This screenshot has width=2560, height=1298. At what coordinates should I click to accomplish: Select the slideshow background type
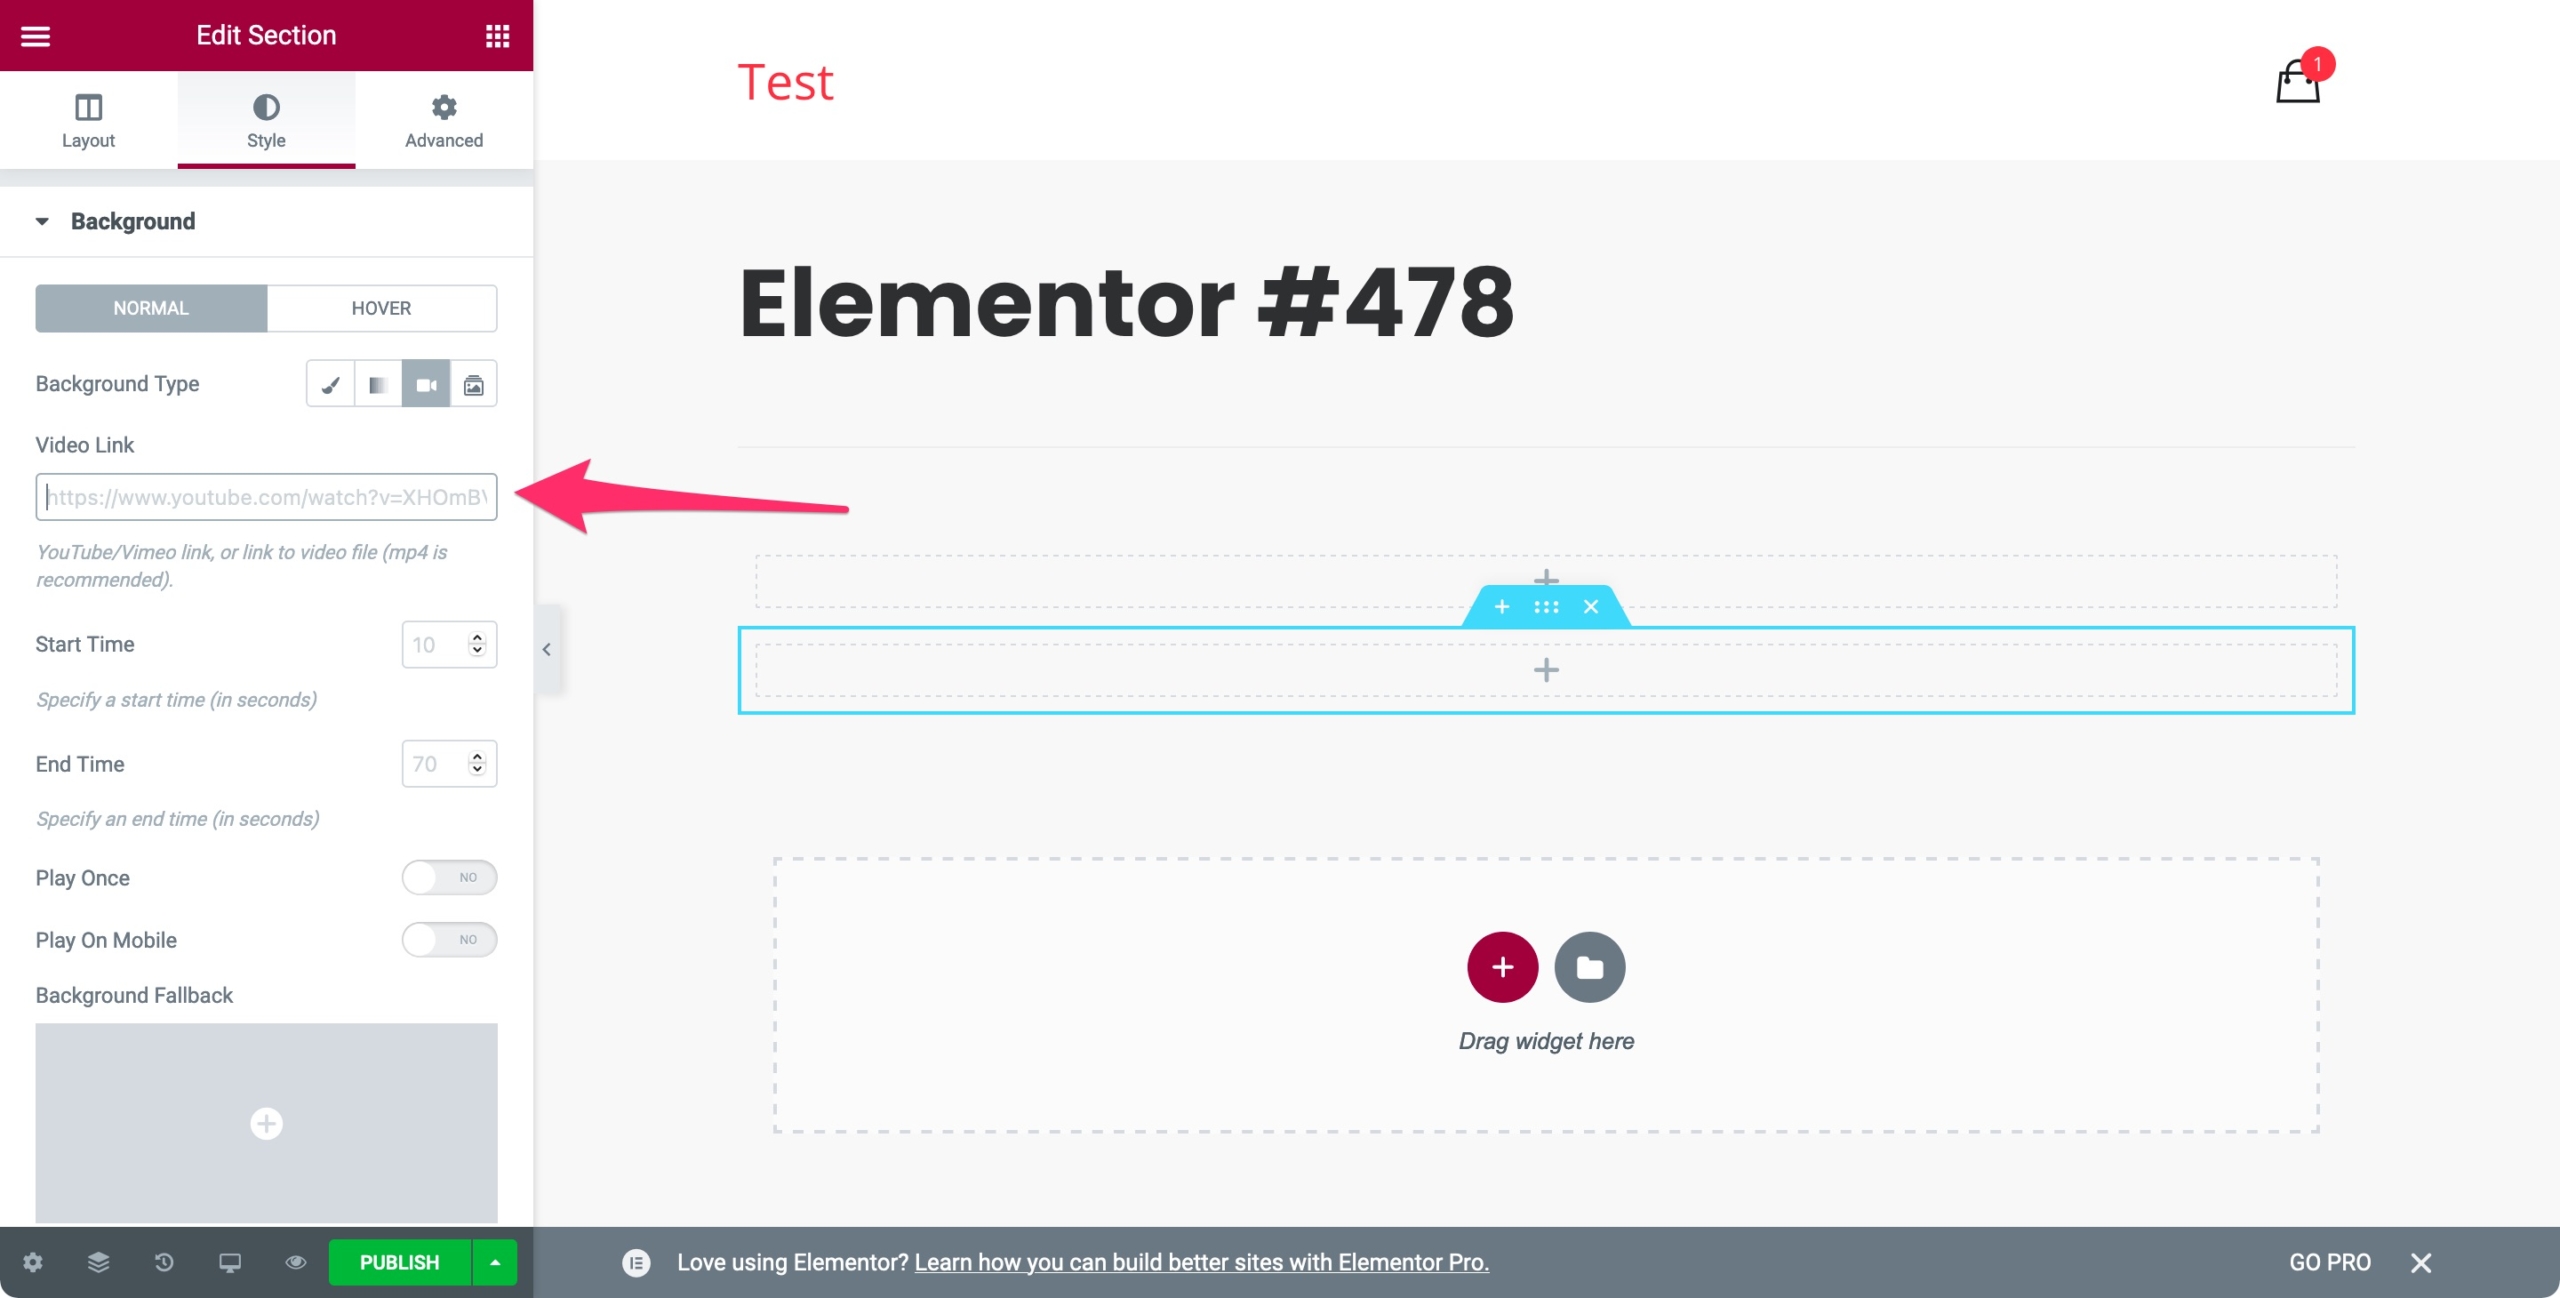(x=474, y=384)
